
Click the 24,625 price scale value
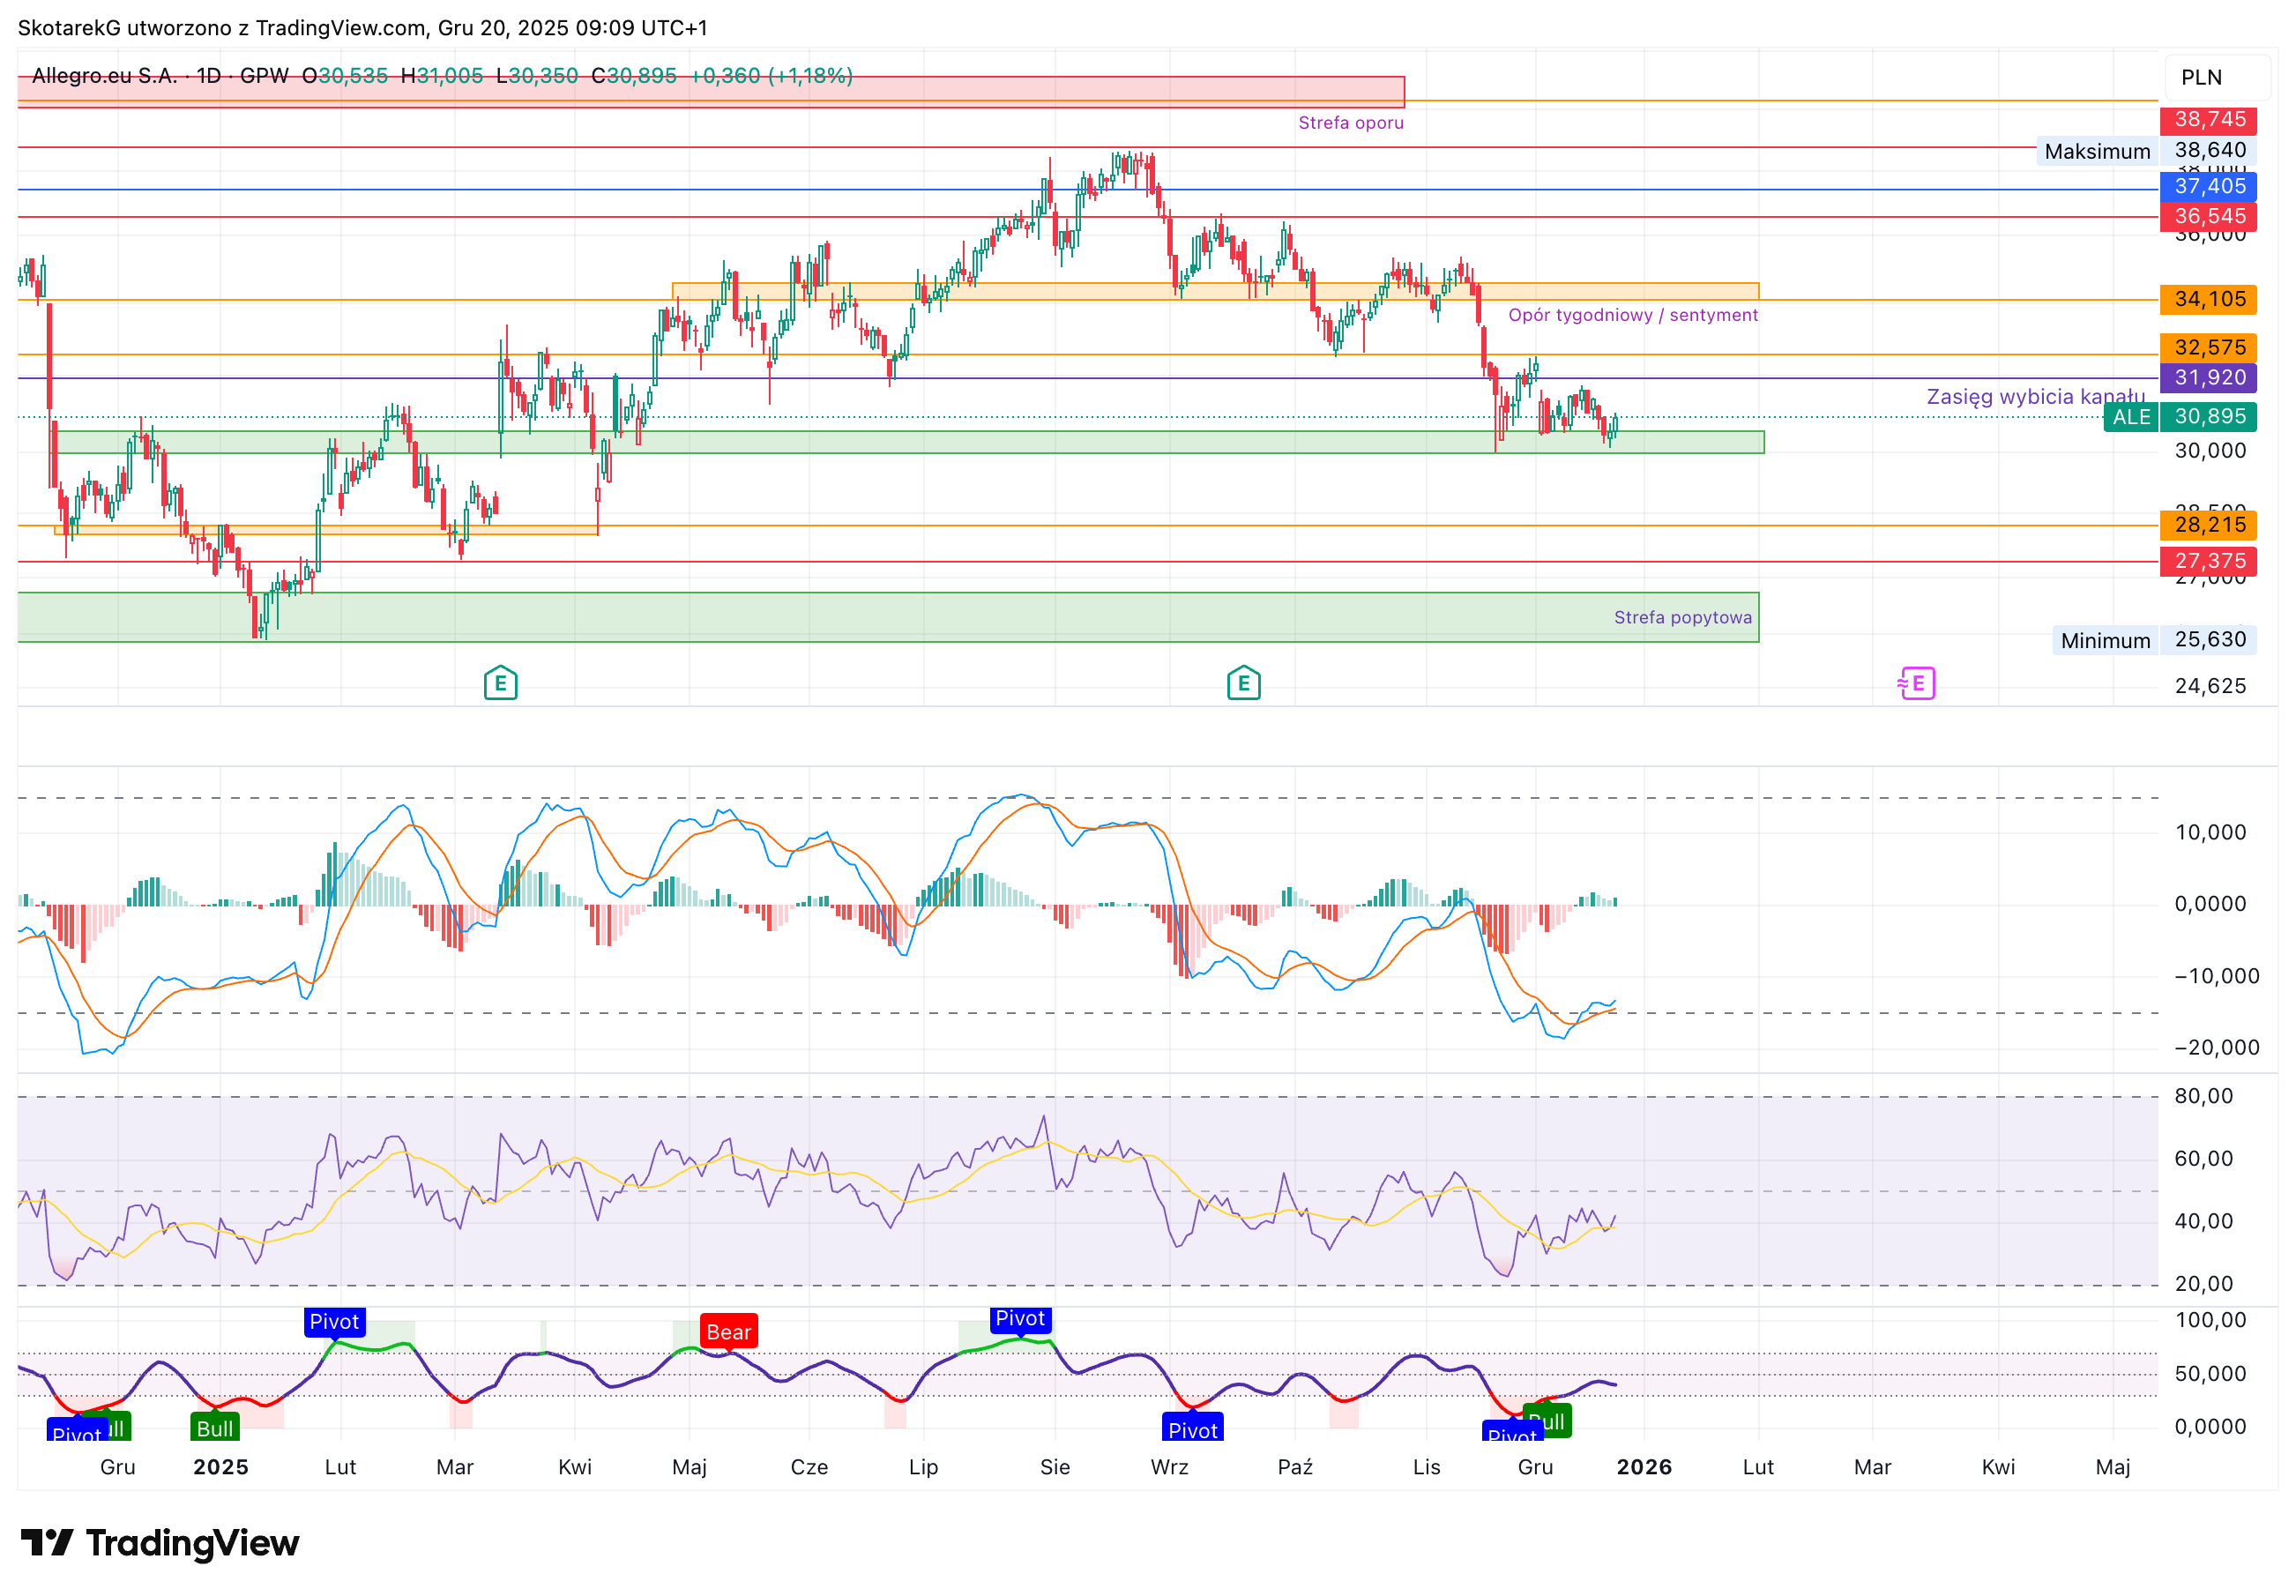tap(2210, 686)
